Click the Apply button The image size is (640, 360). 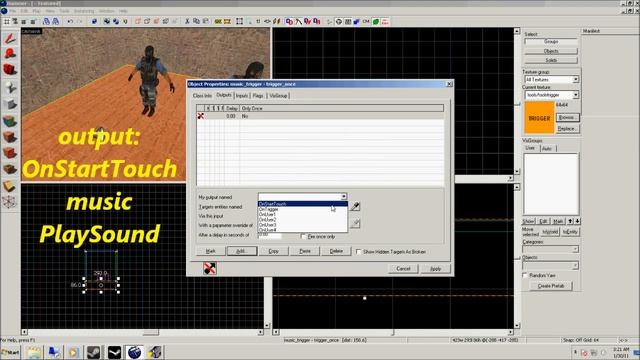point(436,269)
